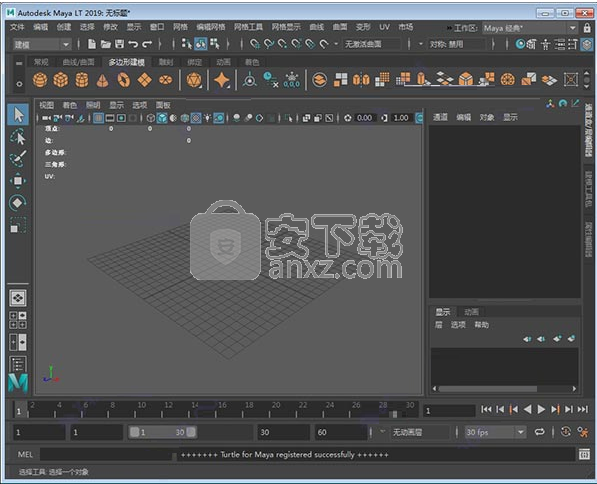Create a polygon torus from the shelf

pyautogui.click(x=124, y=80)
